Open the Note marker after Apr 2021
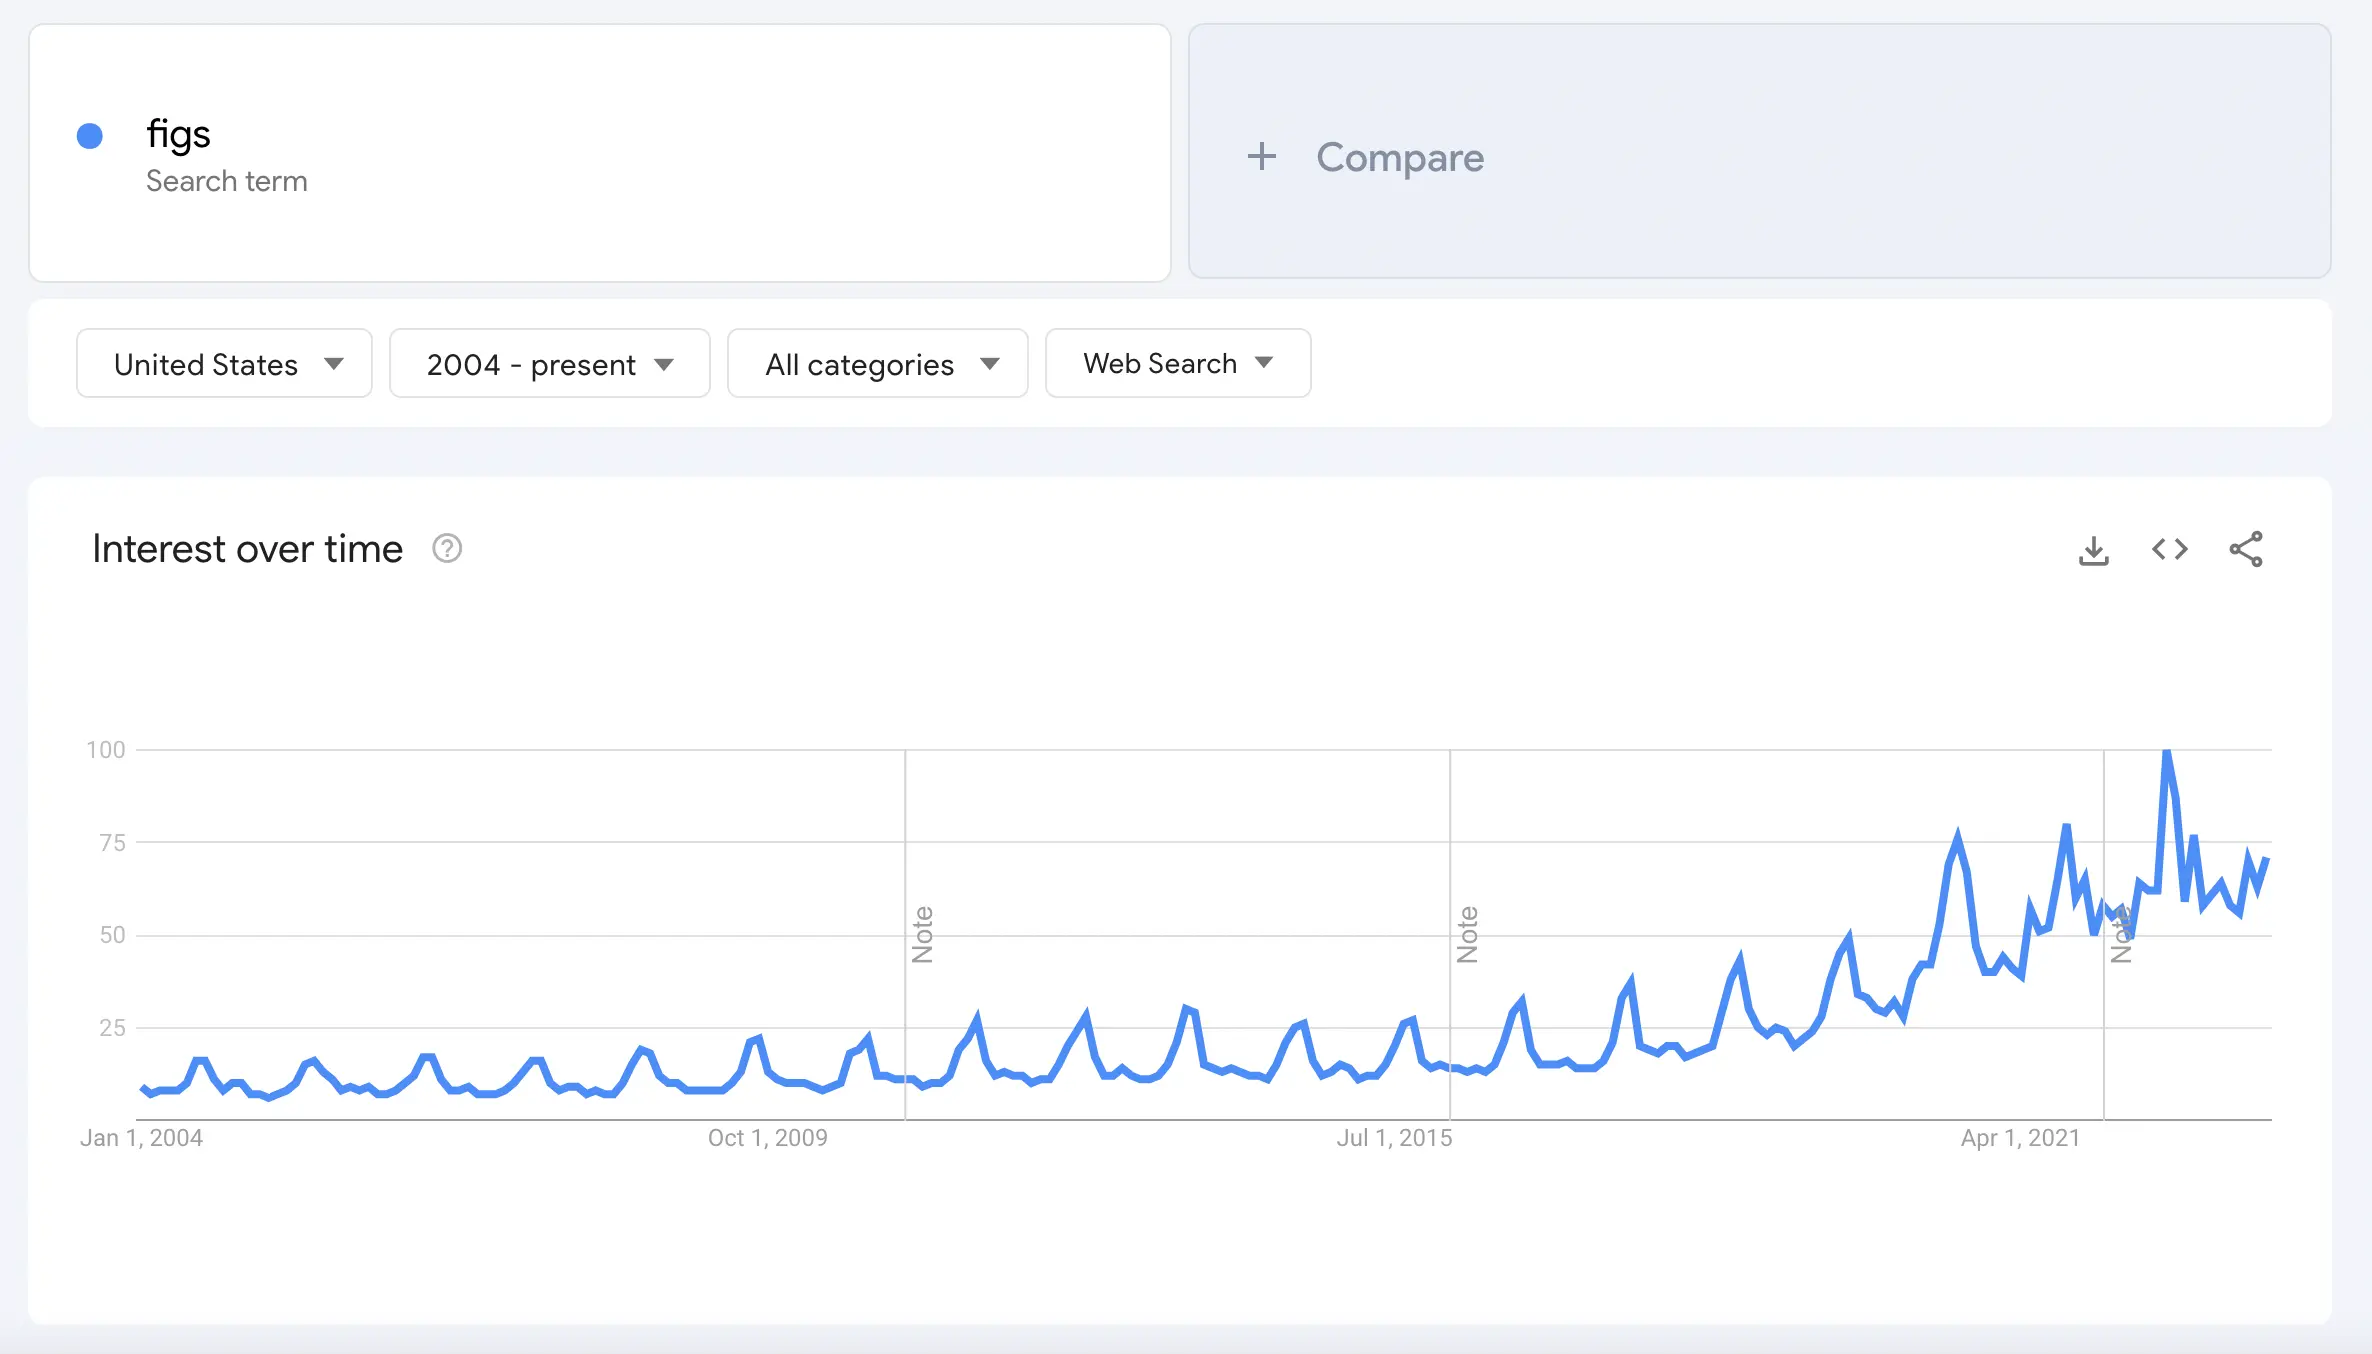Viewport: 2372px width, 1354px height. (x=2122, y=930)
